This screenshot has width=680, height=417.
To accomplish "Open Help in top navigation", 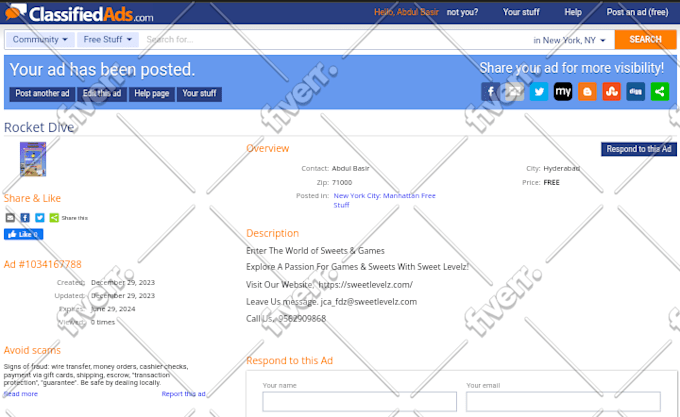I will click(x=573, y=12).
